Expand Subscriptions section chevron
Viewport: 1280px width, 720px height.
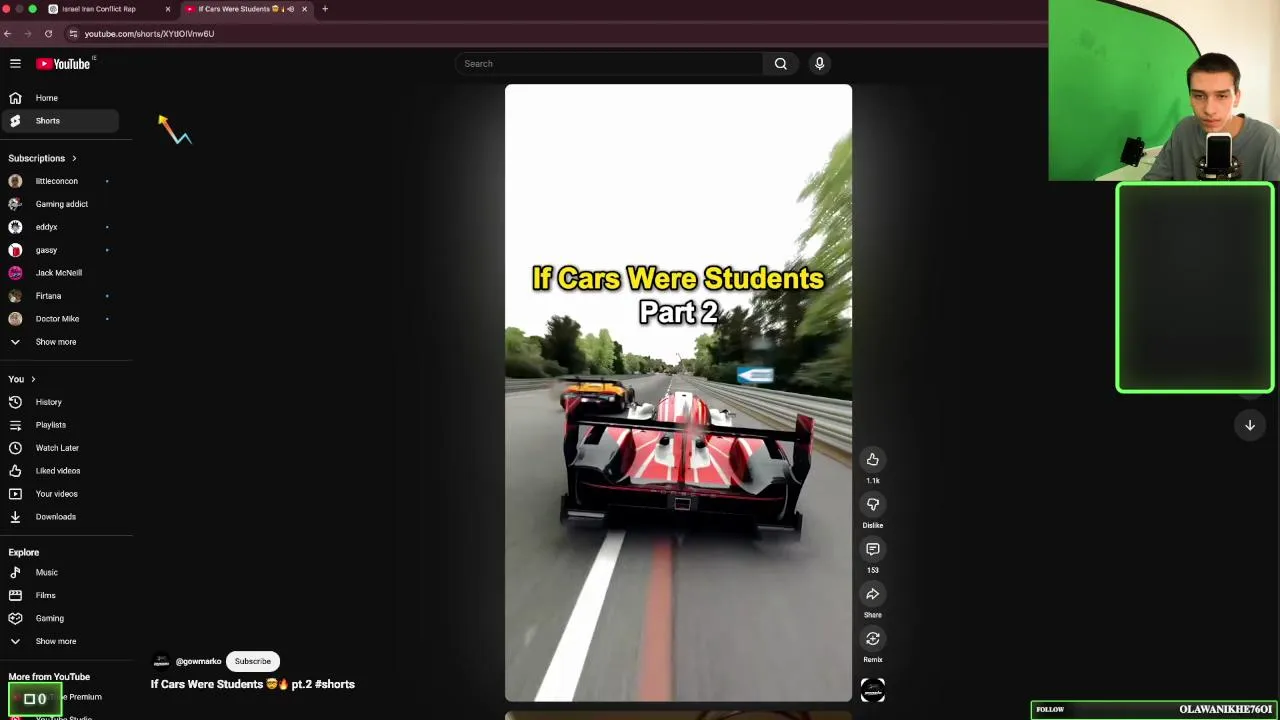(x=74, y=158)
